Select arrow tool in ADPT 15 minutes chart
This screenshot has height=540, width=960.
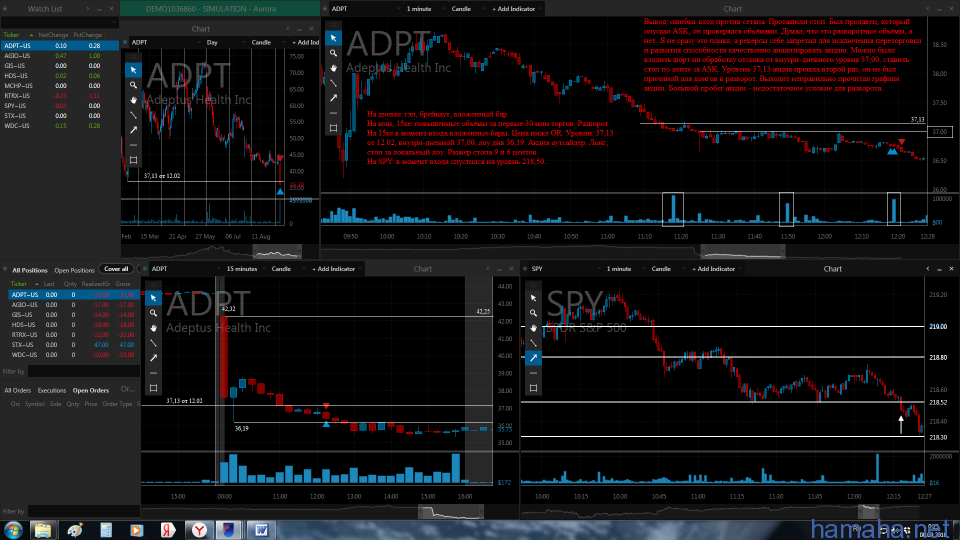pyautogui.click(x=153, y=358)
